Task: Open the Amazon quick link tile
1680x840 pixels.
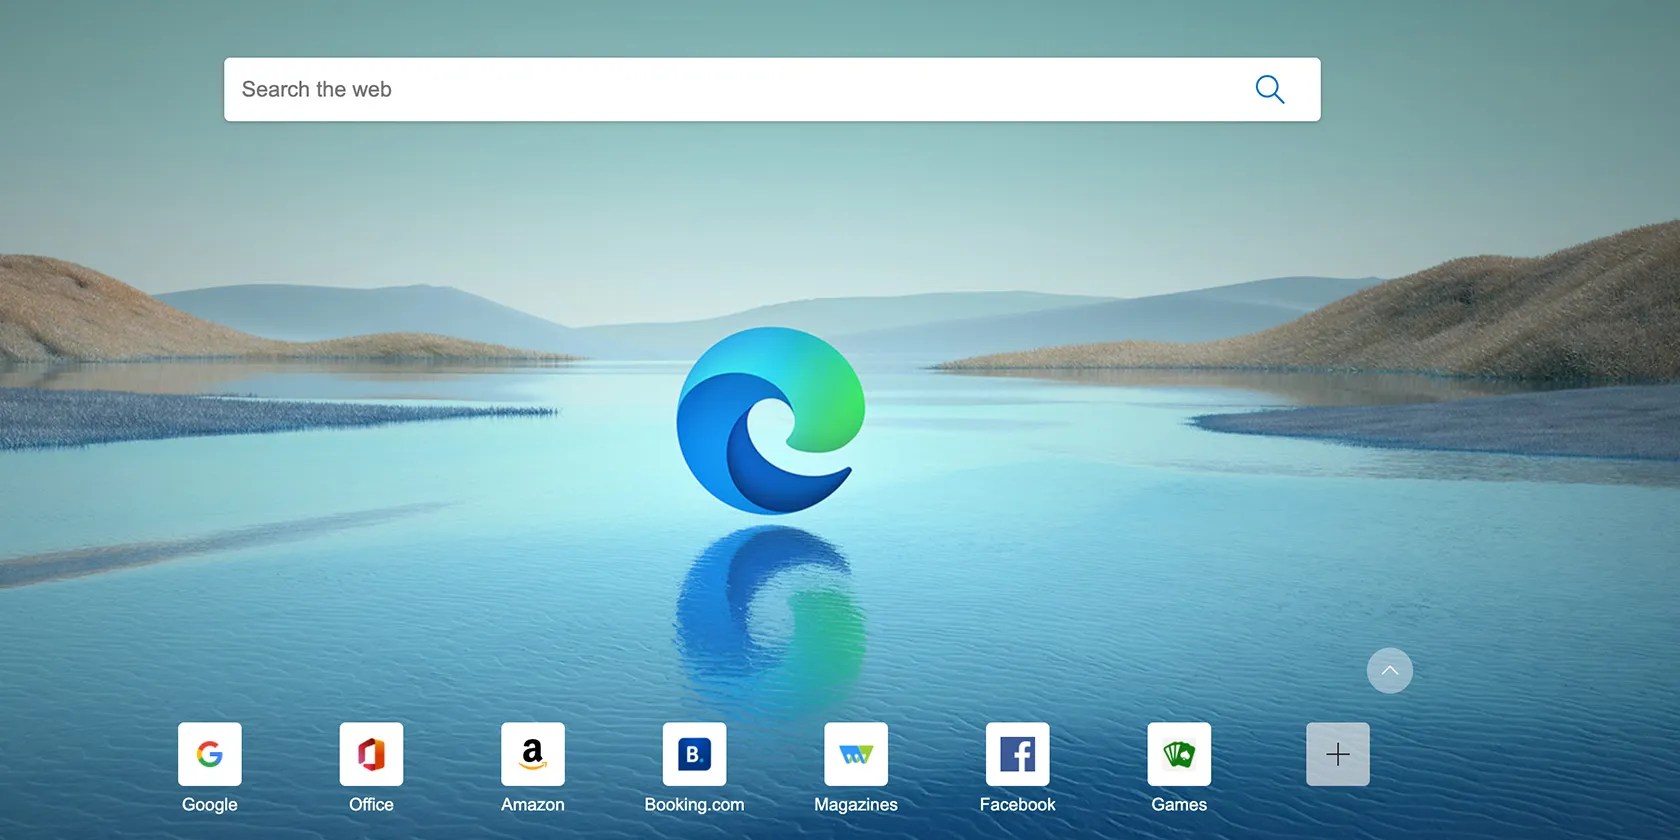Action: 533,754
